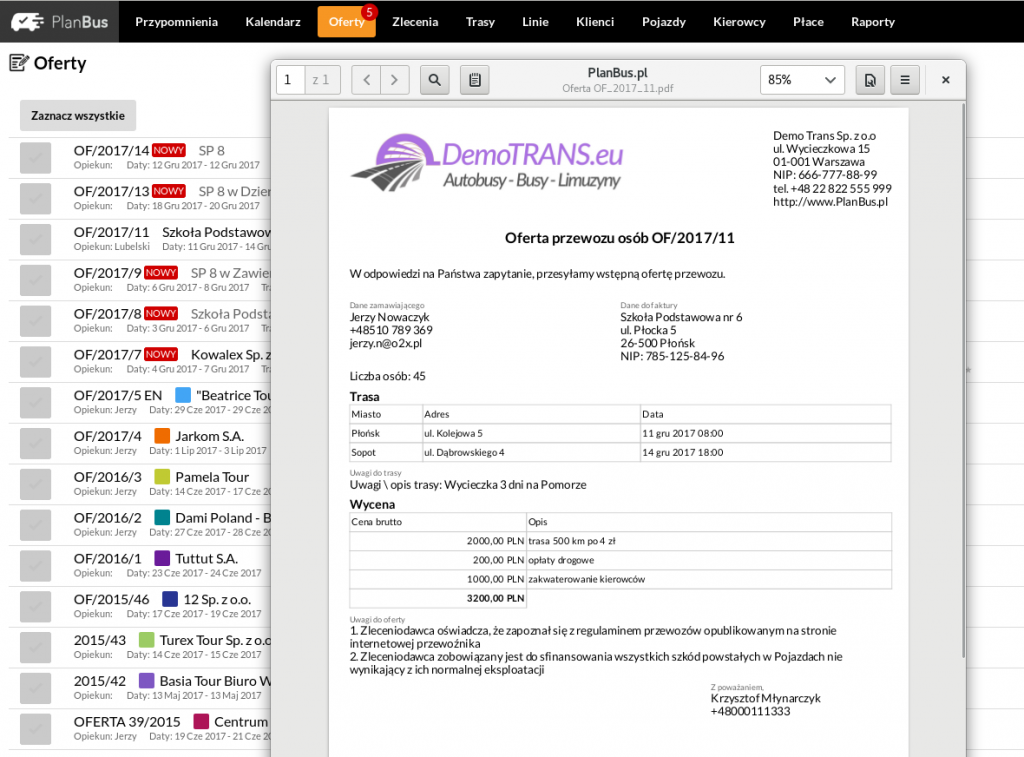Click the document properties icon beside zoom
This screenshot has width=1024, height=757.
tap(869, 80)
